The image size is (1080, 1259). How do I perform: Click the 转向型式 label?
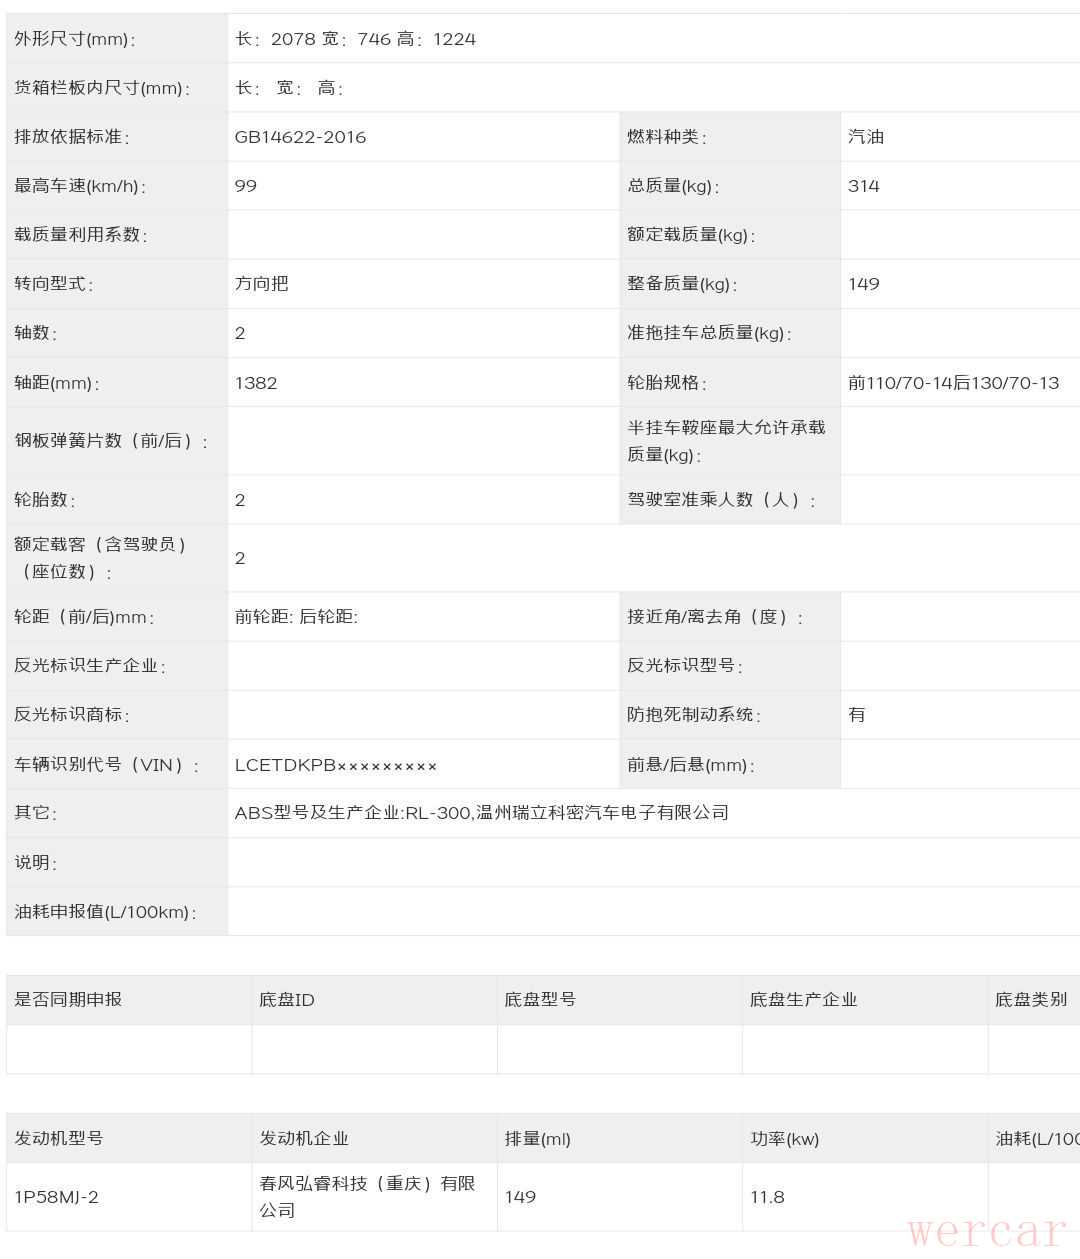tap(53, 284)
